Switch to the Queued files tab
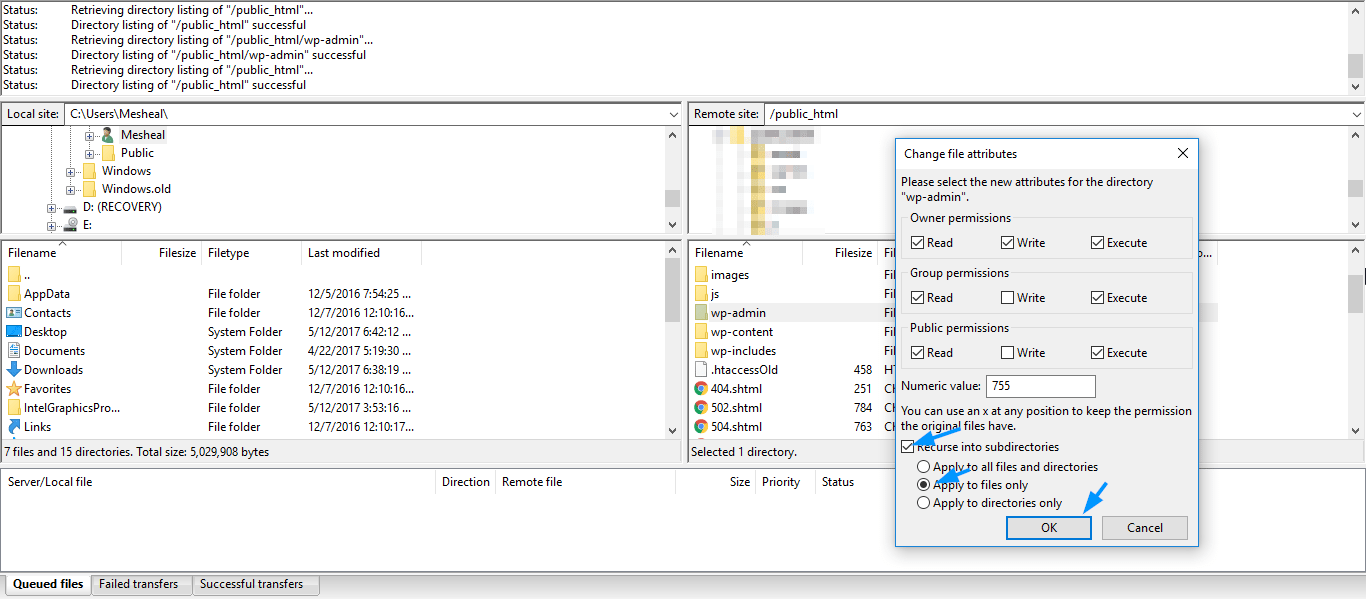 click(x=48, y=584)
